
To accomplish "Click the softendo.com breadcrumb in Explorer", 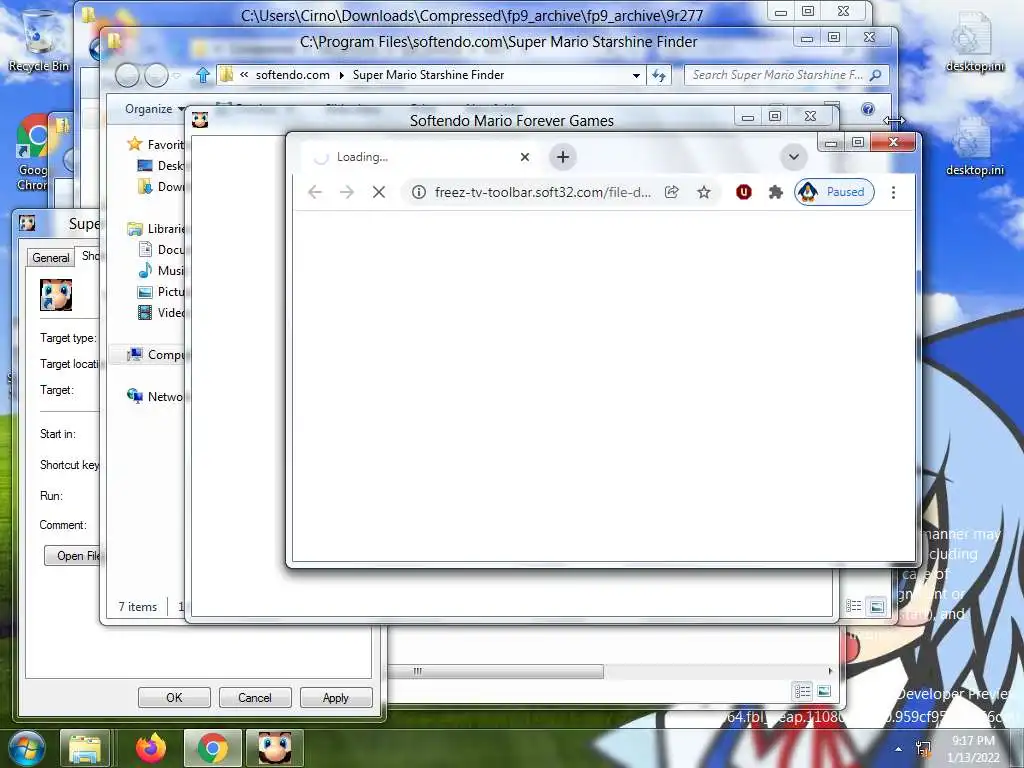I will pyautogui.click(x=293, y=75).
